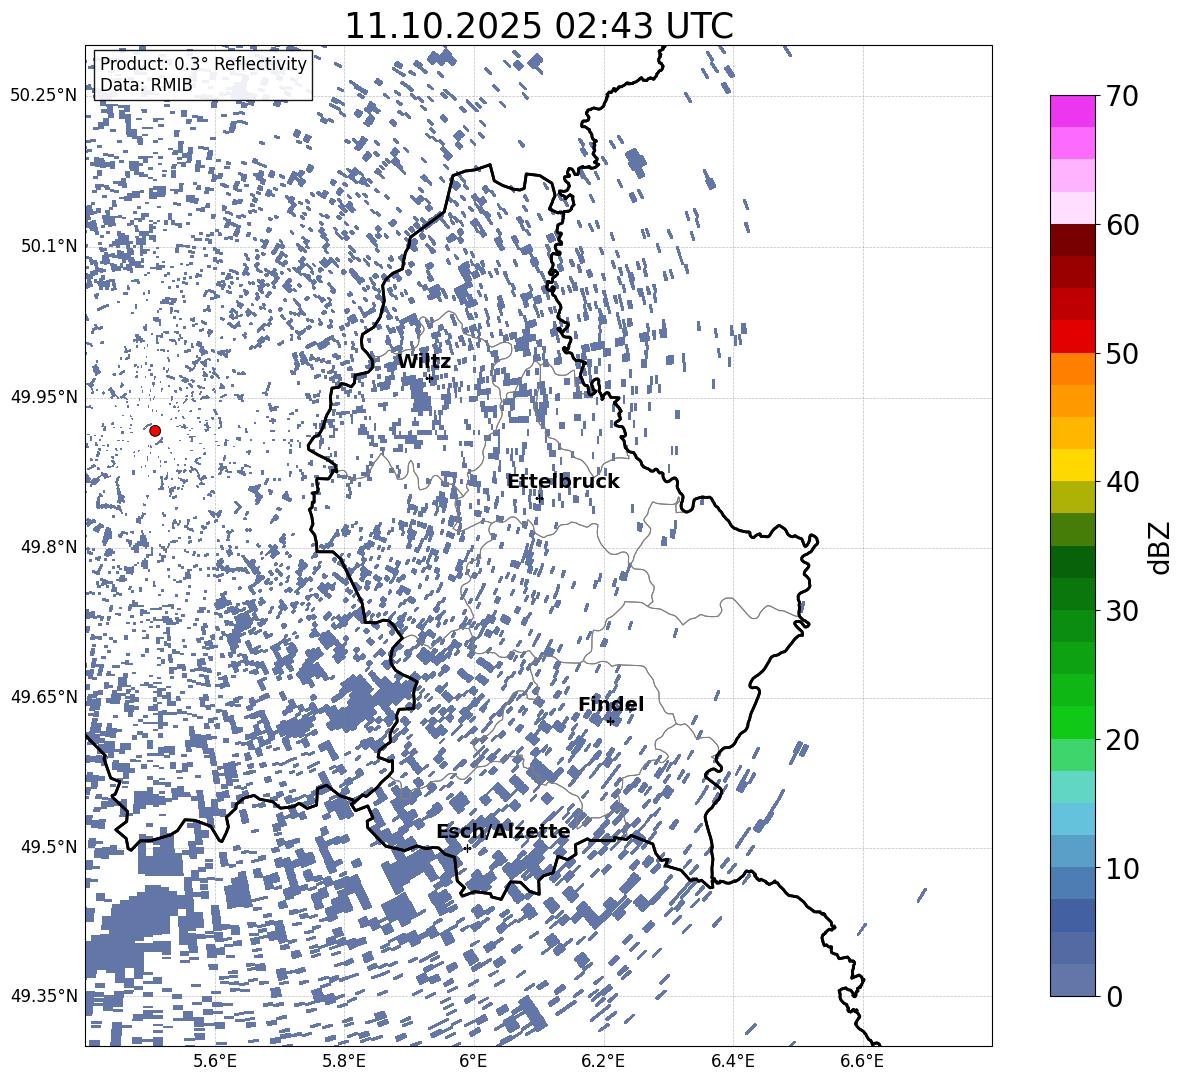This screenshot has height=1081, width=1184.
Task: Click the 20 colorbar tick label
Action: click(1122, 740)
